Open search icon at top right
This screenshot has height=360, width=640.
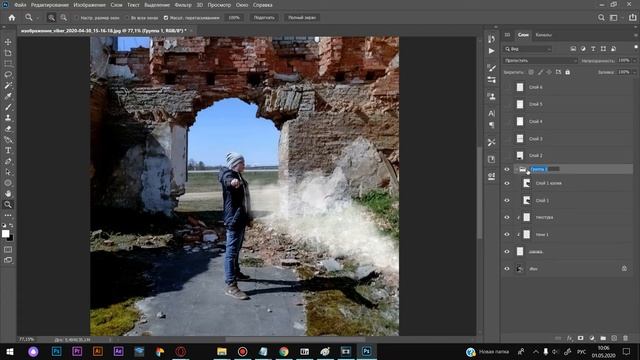tap(601, 18)
